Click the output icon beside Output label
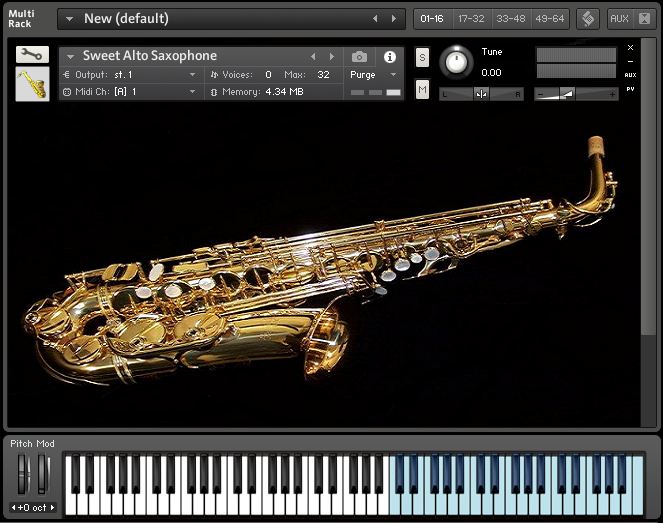 66,75
